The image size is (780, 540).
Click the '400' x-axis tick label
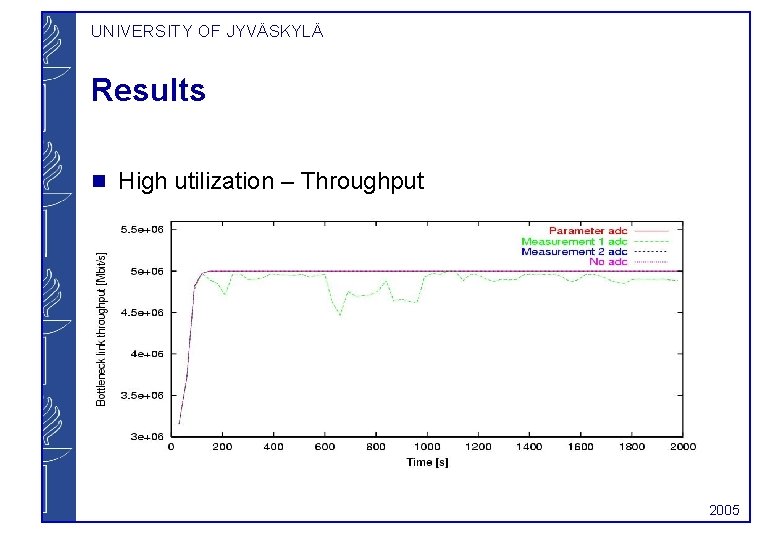274,447
